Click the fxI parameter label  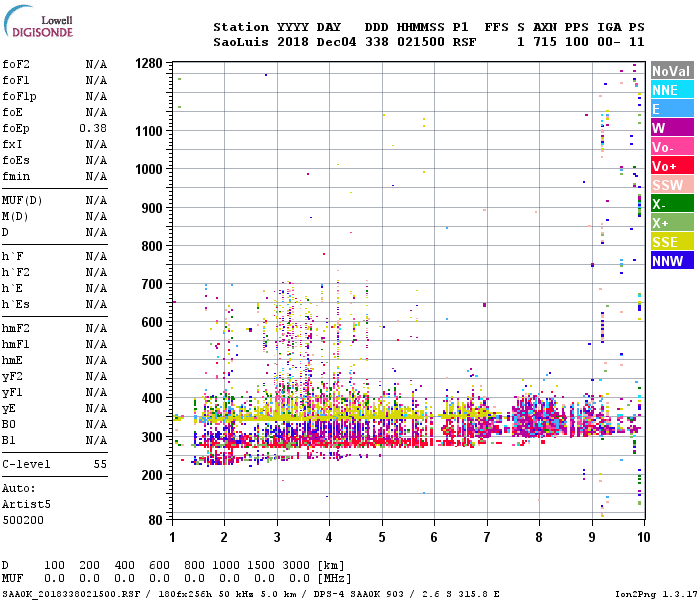tap(12, 145)
